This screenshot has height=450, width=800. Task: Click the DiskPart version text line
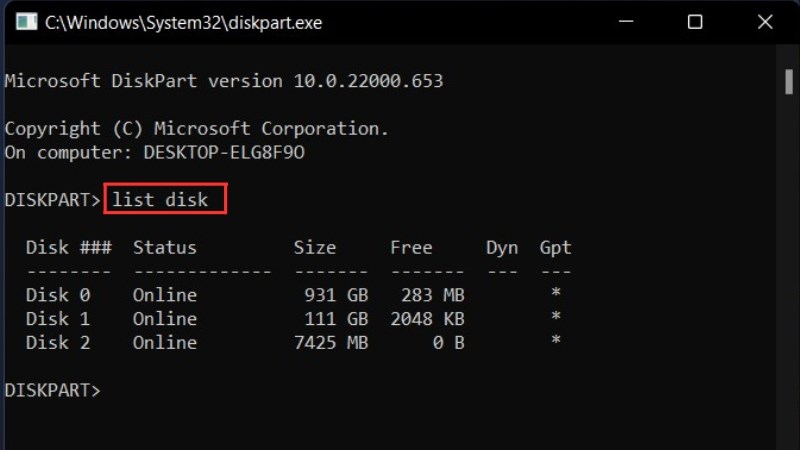(x=224, y=80)
